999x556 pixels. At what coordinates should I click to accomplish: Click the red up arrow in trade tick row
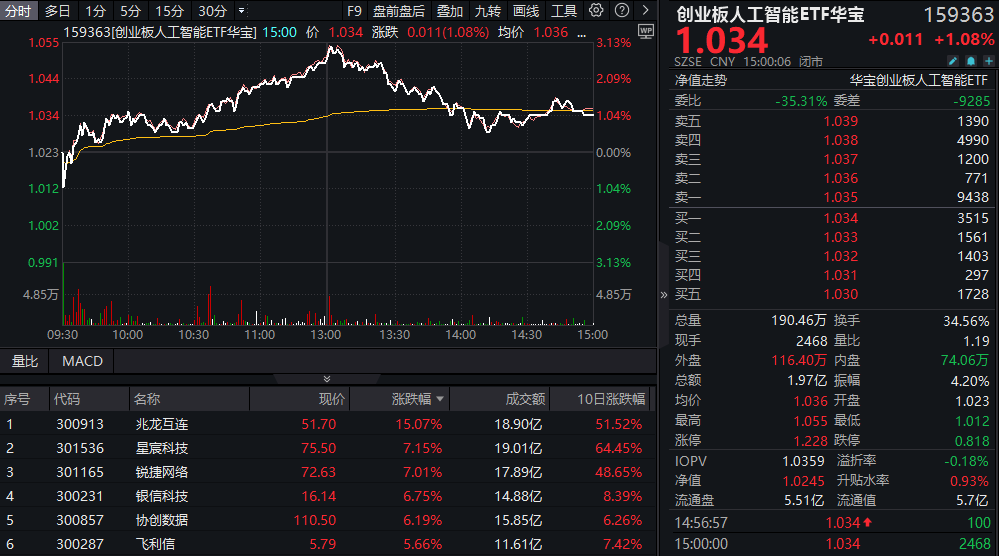866,522
